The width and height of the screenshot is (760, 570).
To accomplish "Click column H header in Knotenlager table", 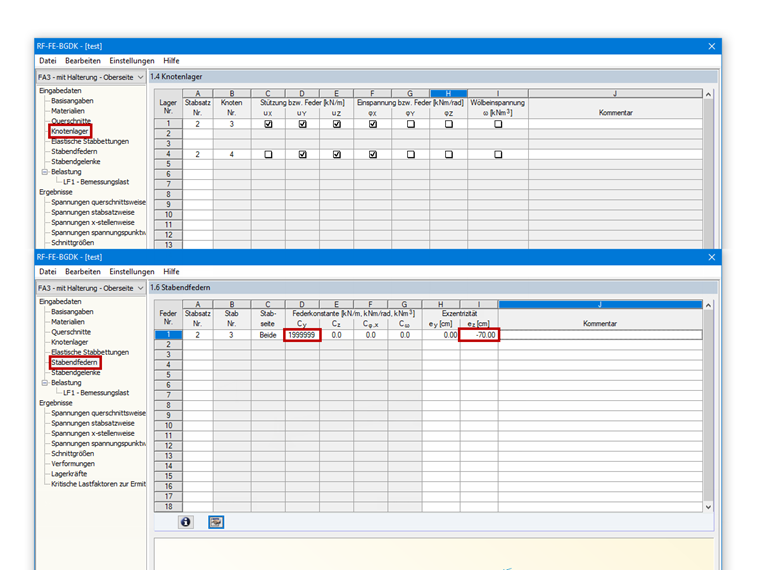I will [448, 94].
